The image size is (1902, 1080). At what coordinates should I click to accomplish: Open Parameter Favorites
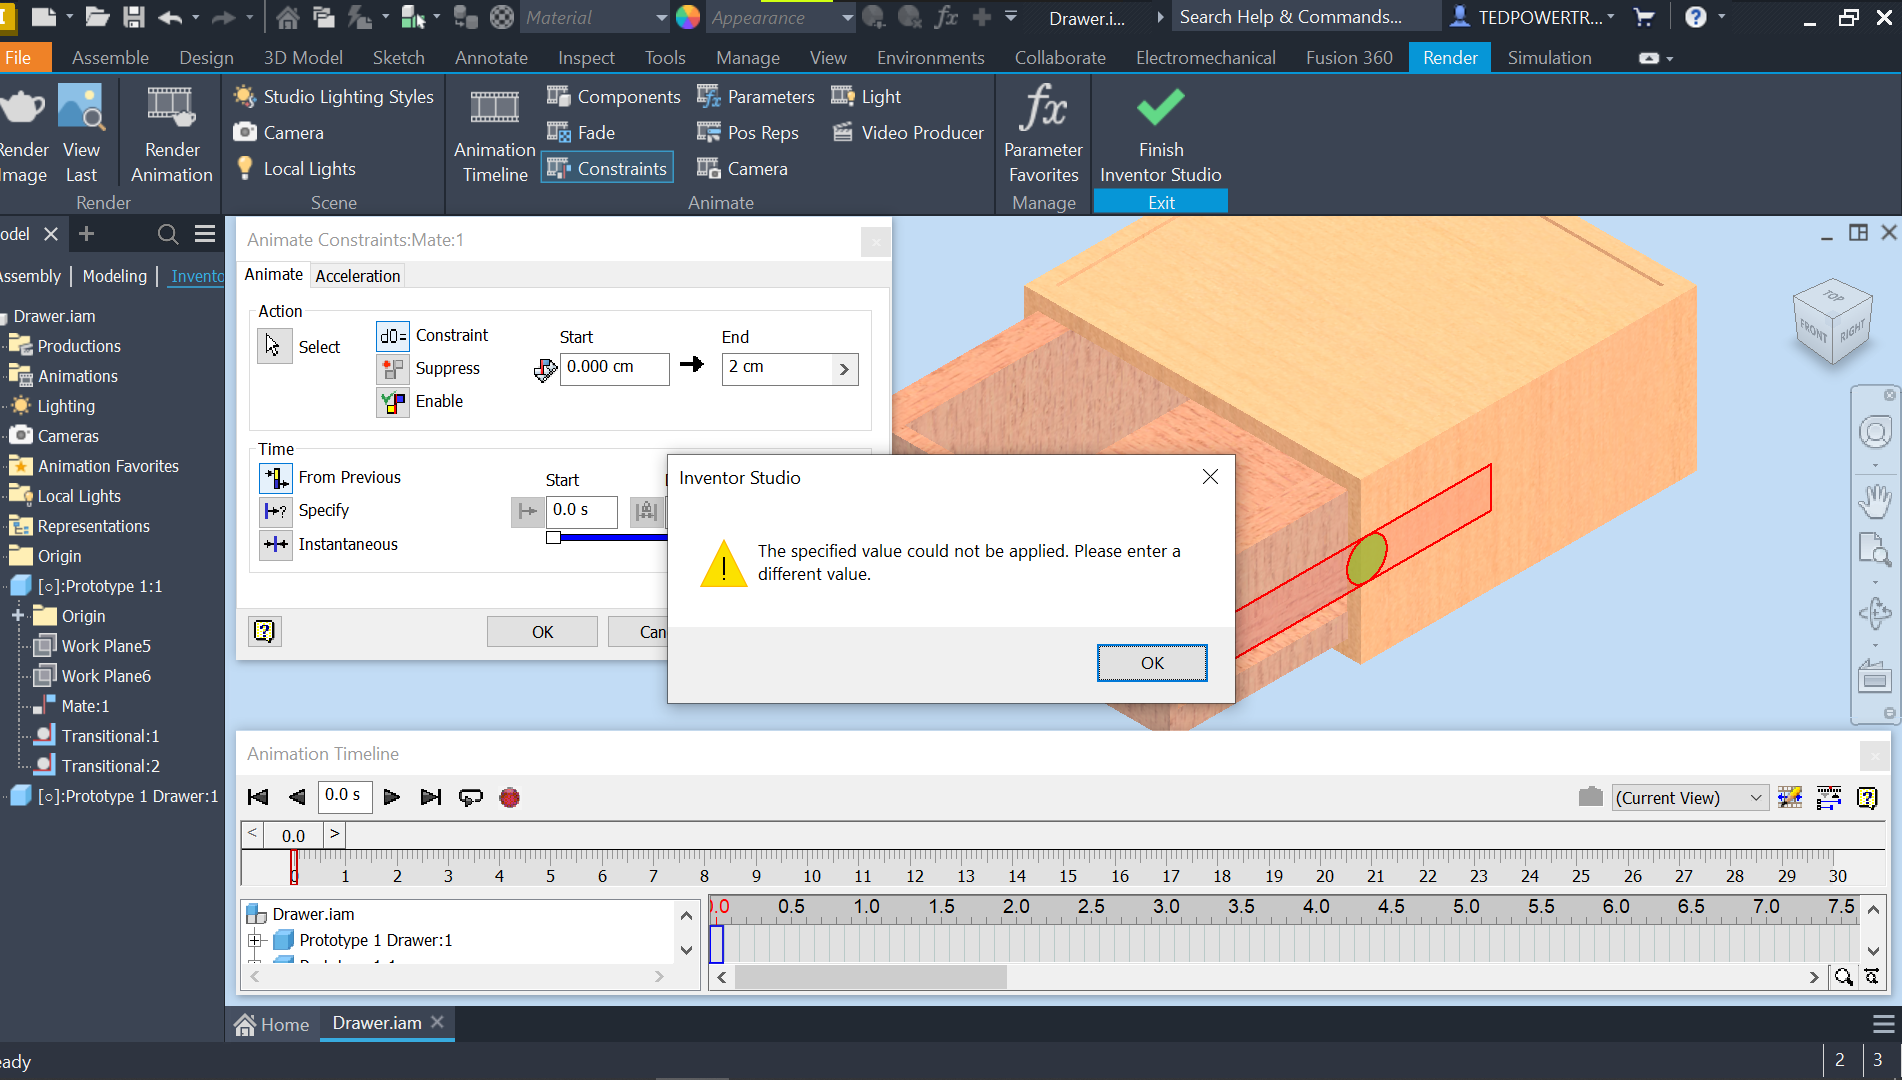[1041, 135]
